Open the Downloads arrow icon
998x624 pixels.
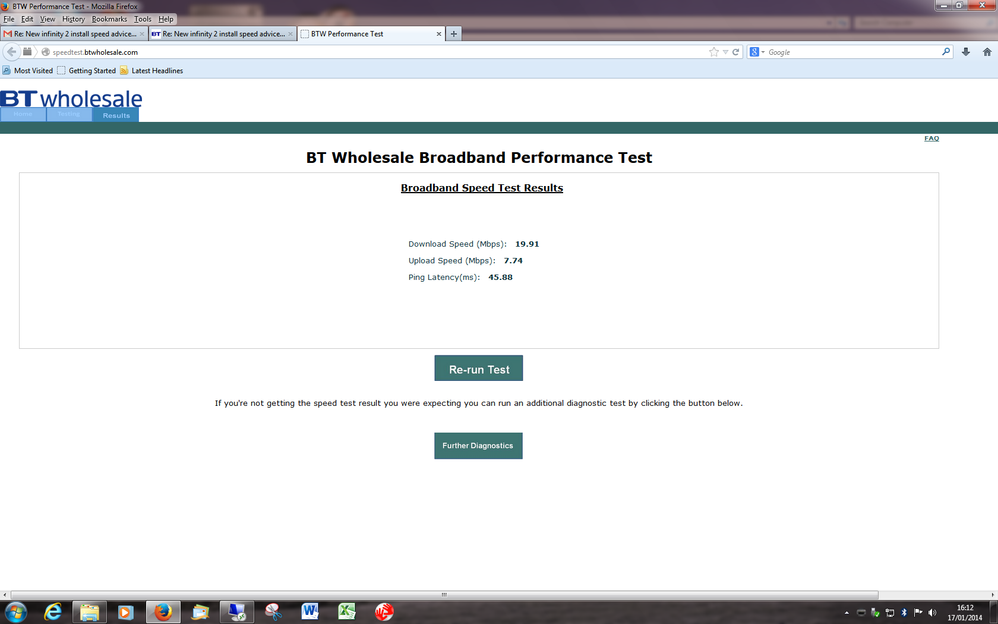click(966, 52)
